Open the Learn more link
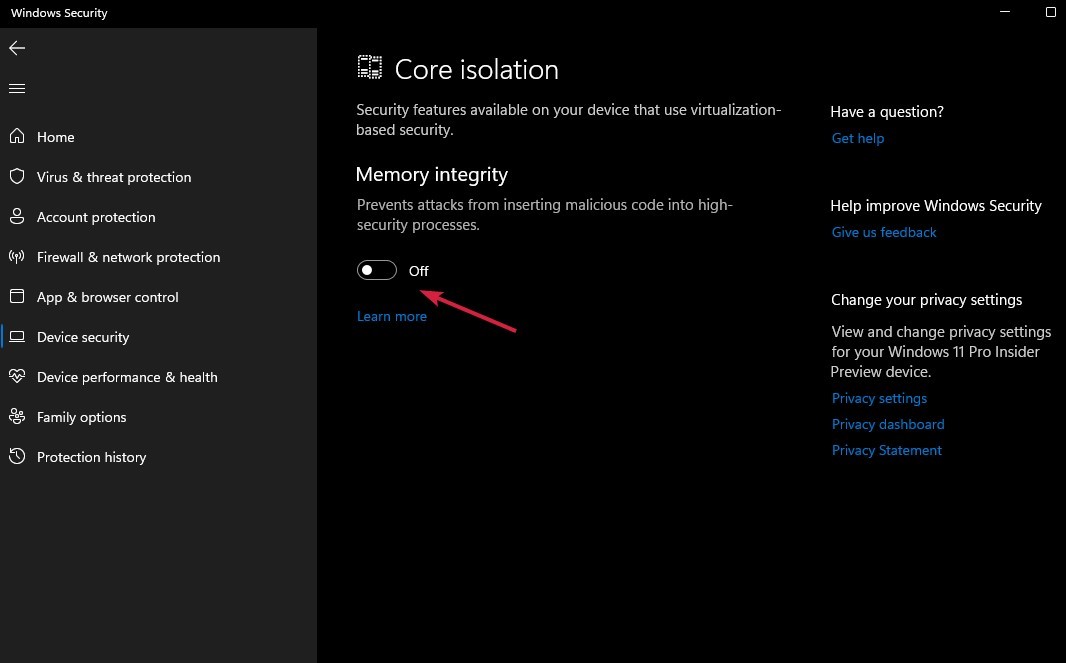Image resolution: width=1066 pixels, height=663 pixels. 392,316
